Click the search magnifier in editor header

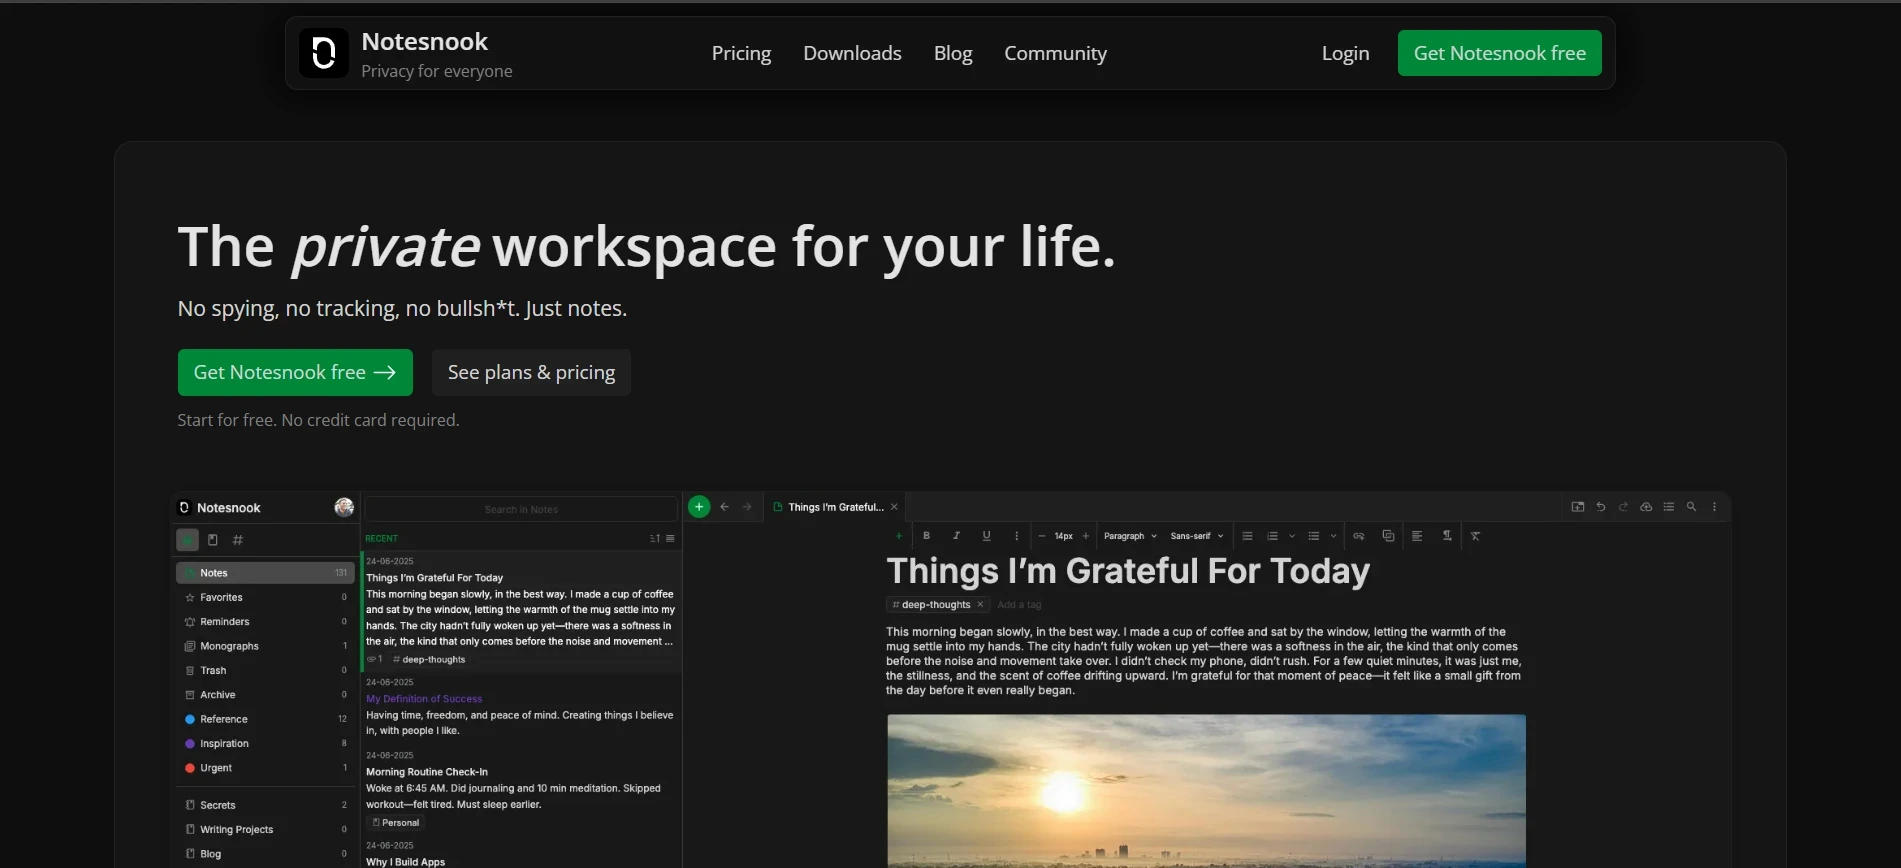[1691, 507]
